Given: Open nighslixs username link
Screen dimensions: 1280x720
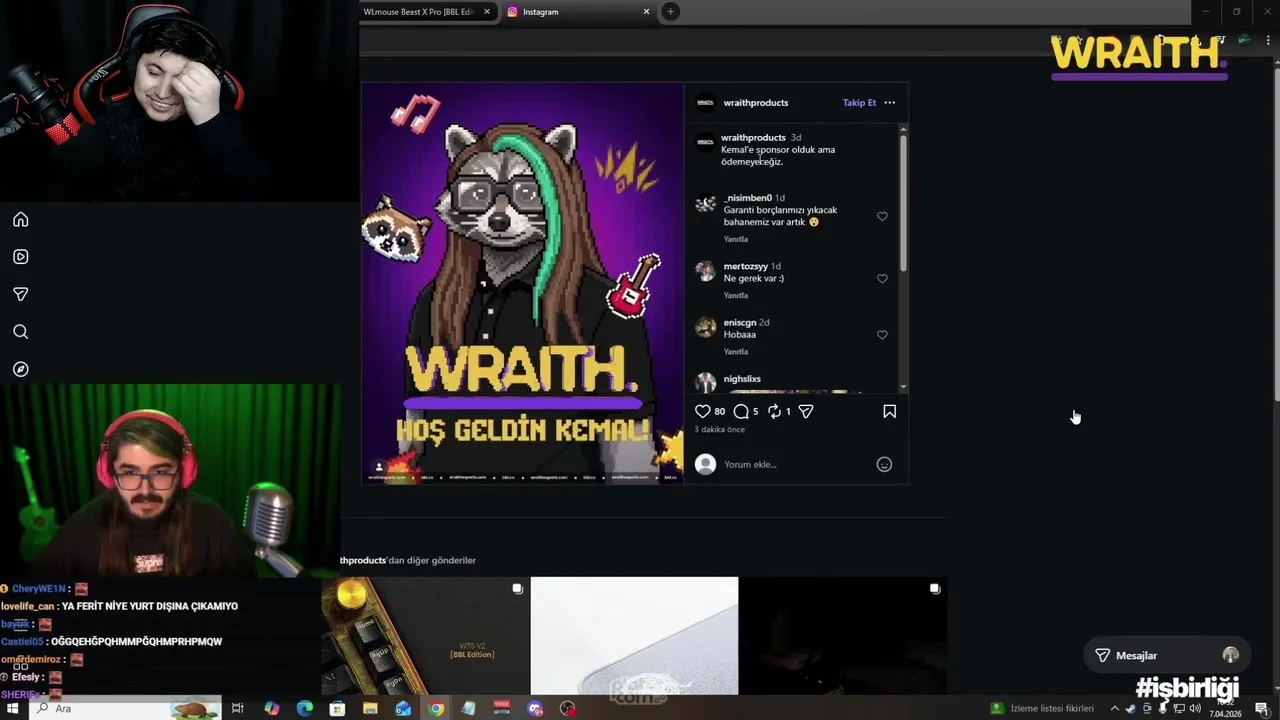Looking at the screenshot, I should tap(742, 379).
